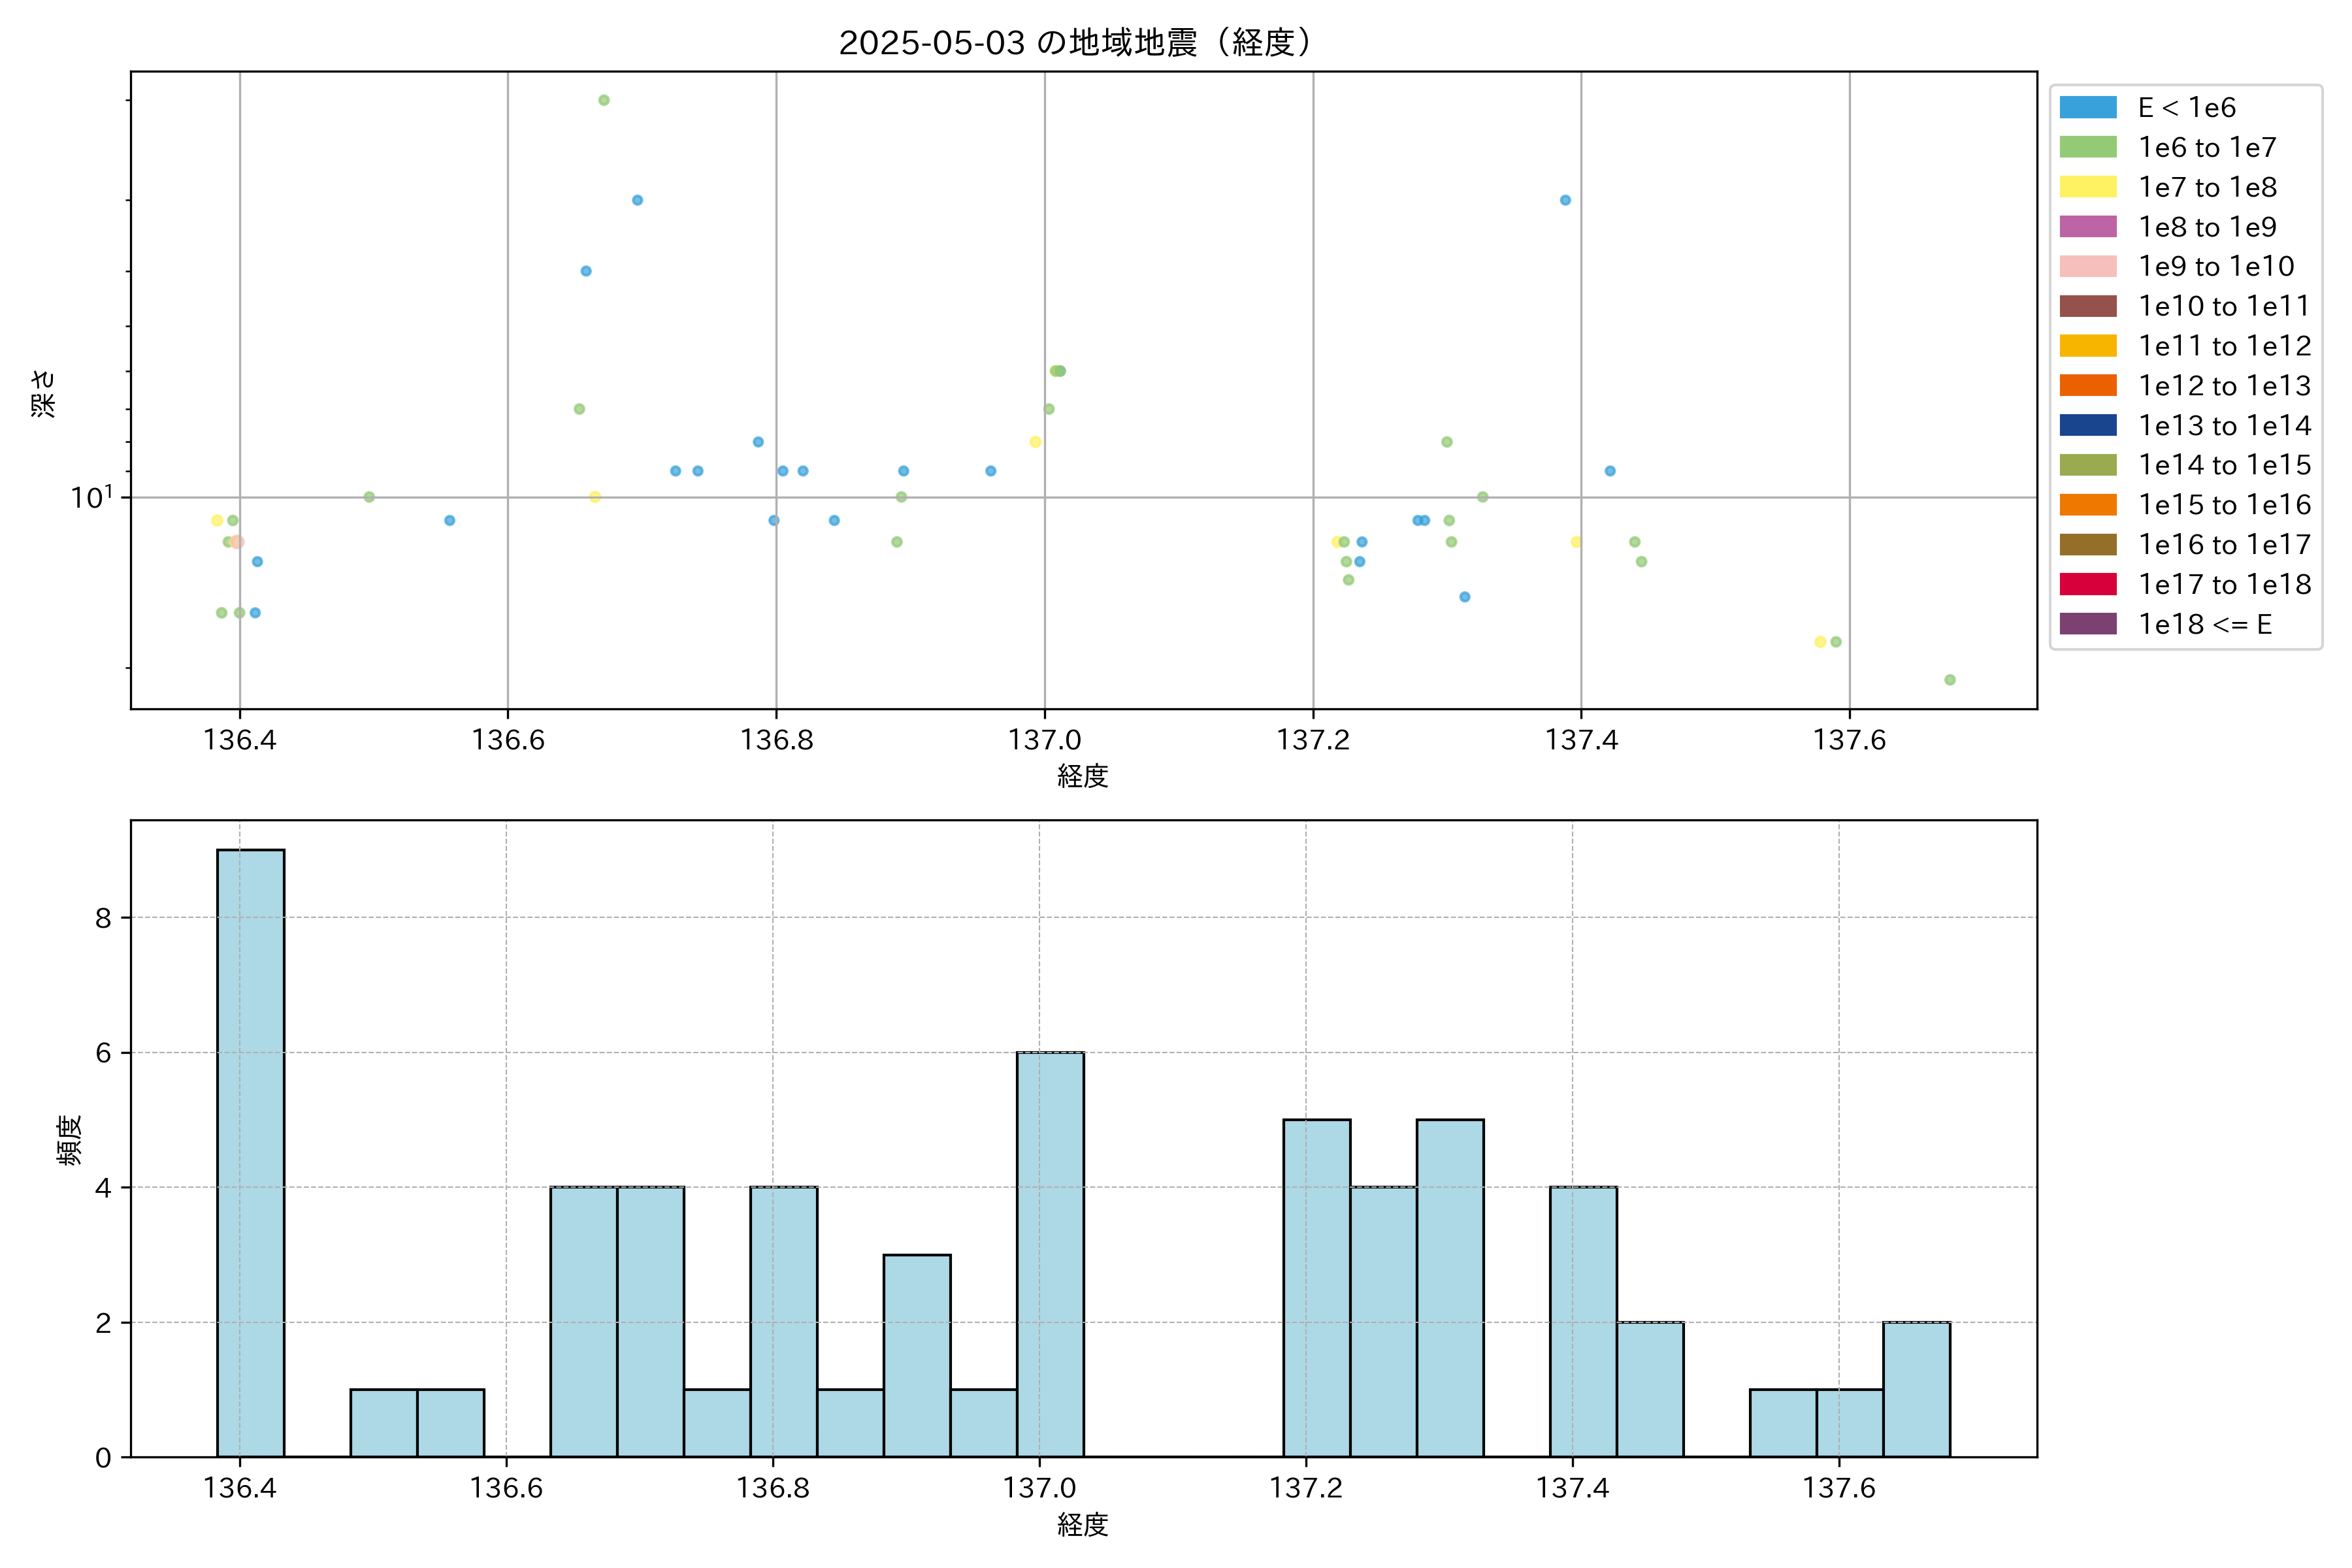Click the yellow '1e7 to 1e8' legend swatch
The image size is (2352, 1568).
coord(2088,187)
